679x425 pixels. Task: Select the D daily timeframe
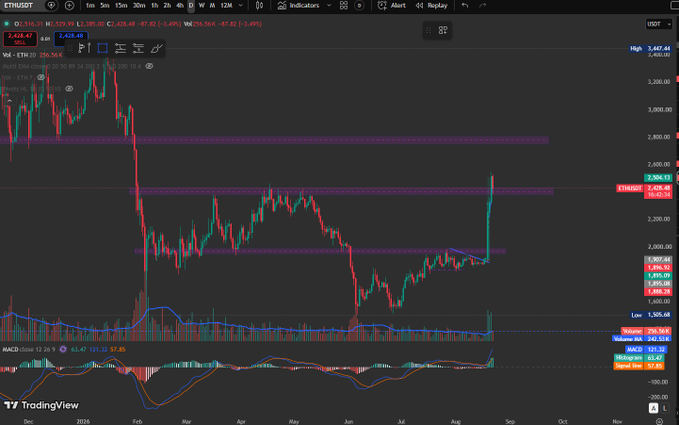click(x=191, y=5)
